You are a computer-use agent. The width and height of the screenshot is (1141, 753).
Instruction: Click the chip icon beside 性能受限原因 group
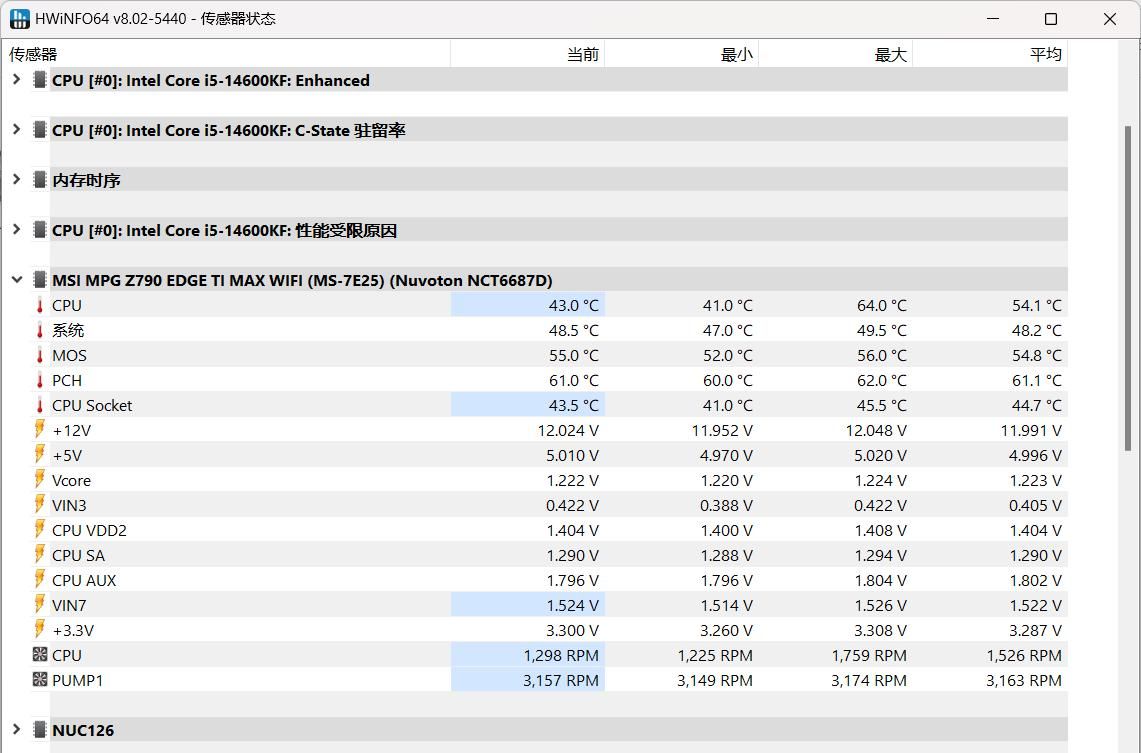coord(40,230)
